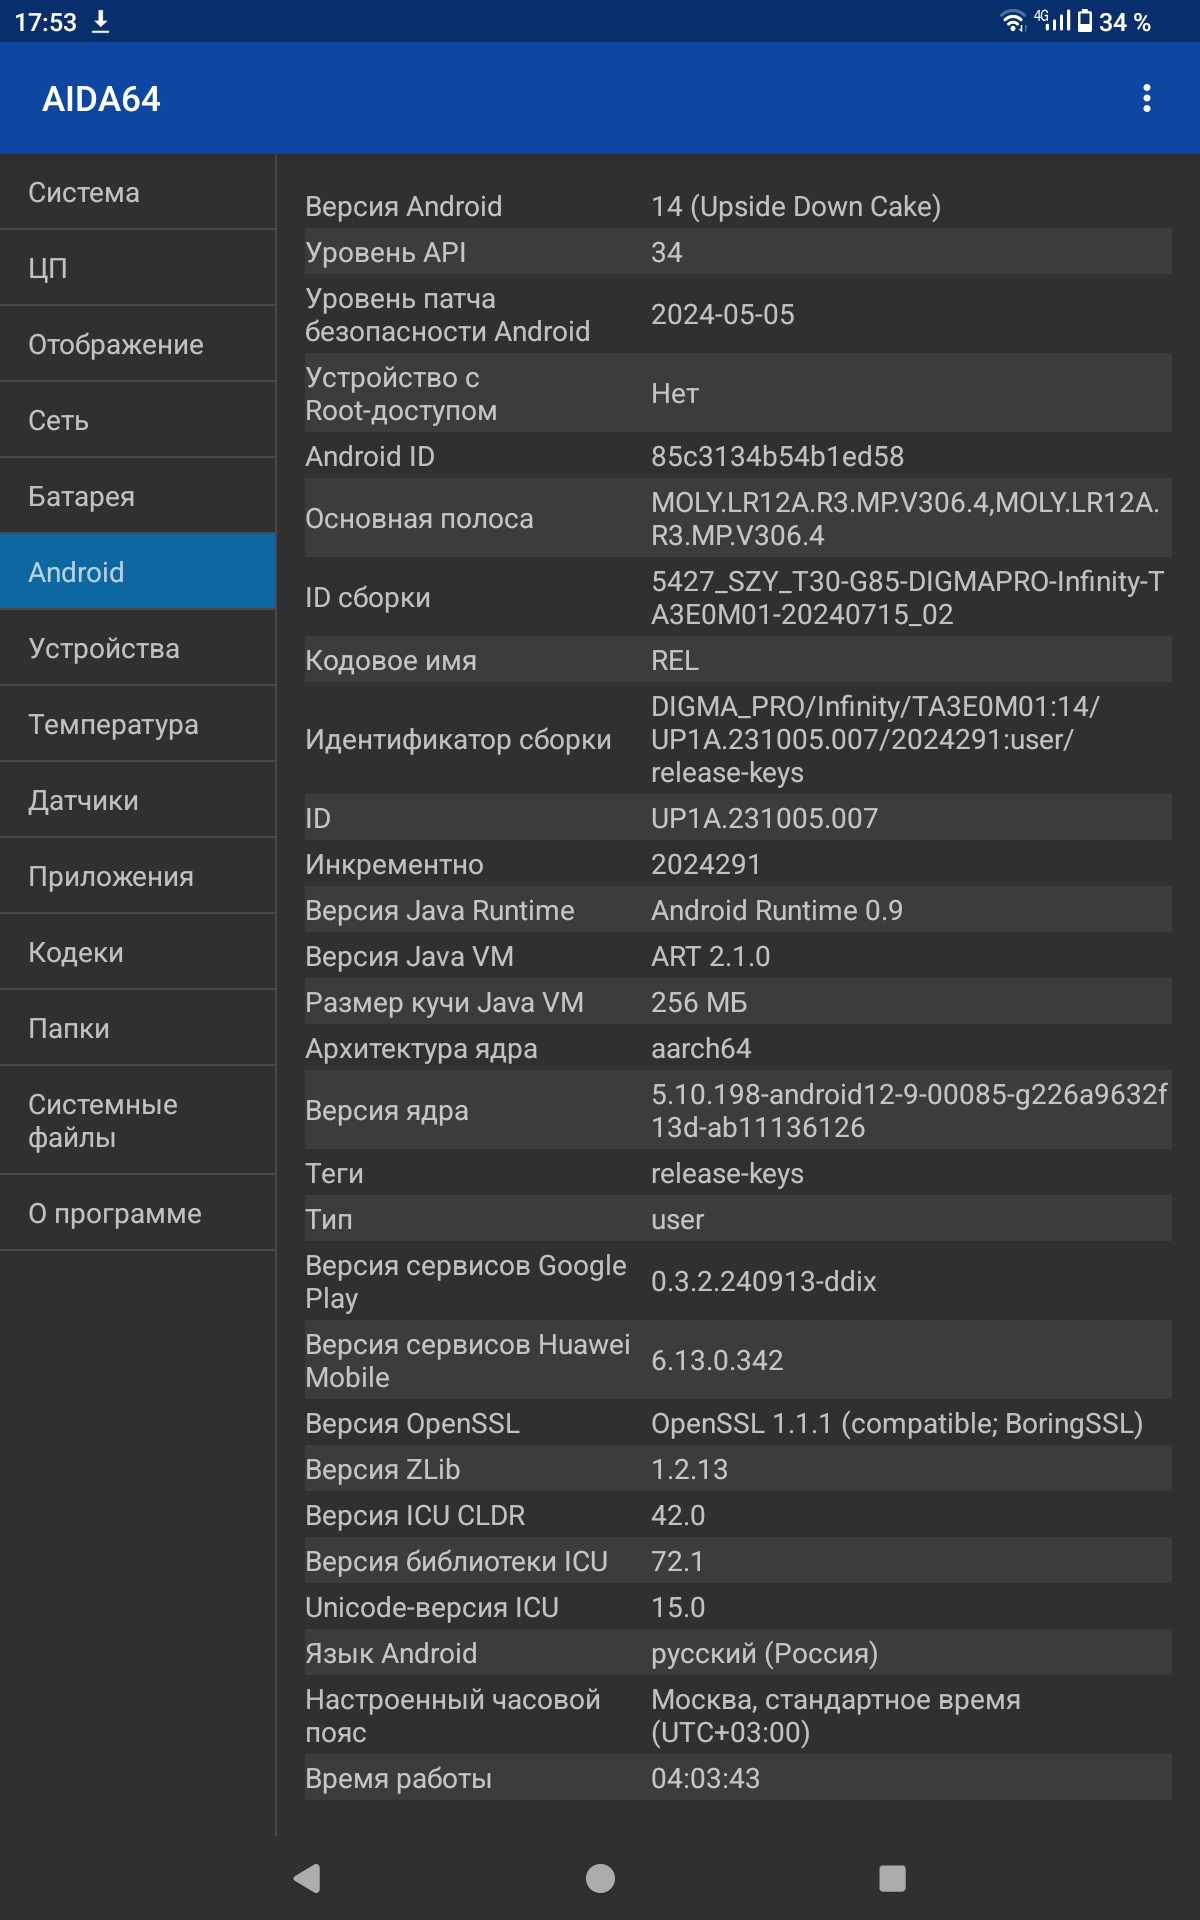Open the three-dot overflow menu
This screenshot has width=1200, height=1920.
[x=1146, y=98]
